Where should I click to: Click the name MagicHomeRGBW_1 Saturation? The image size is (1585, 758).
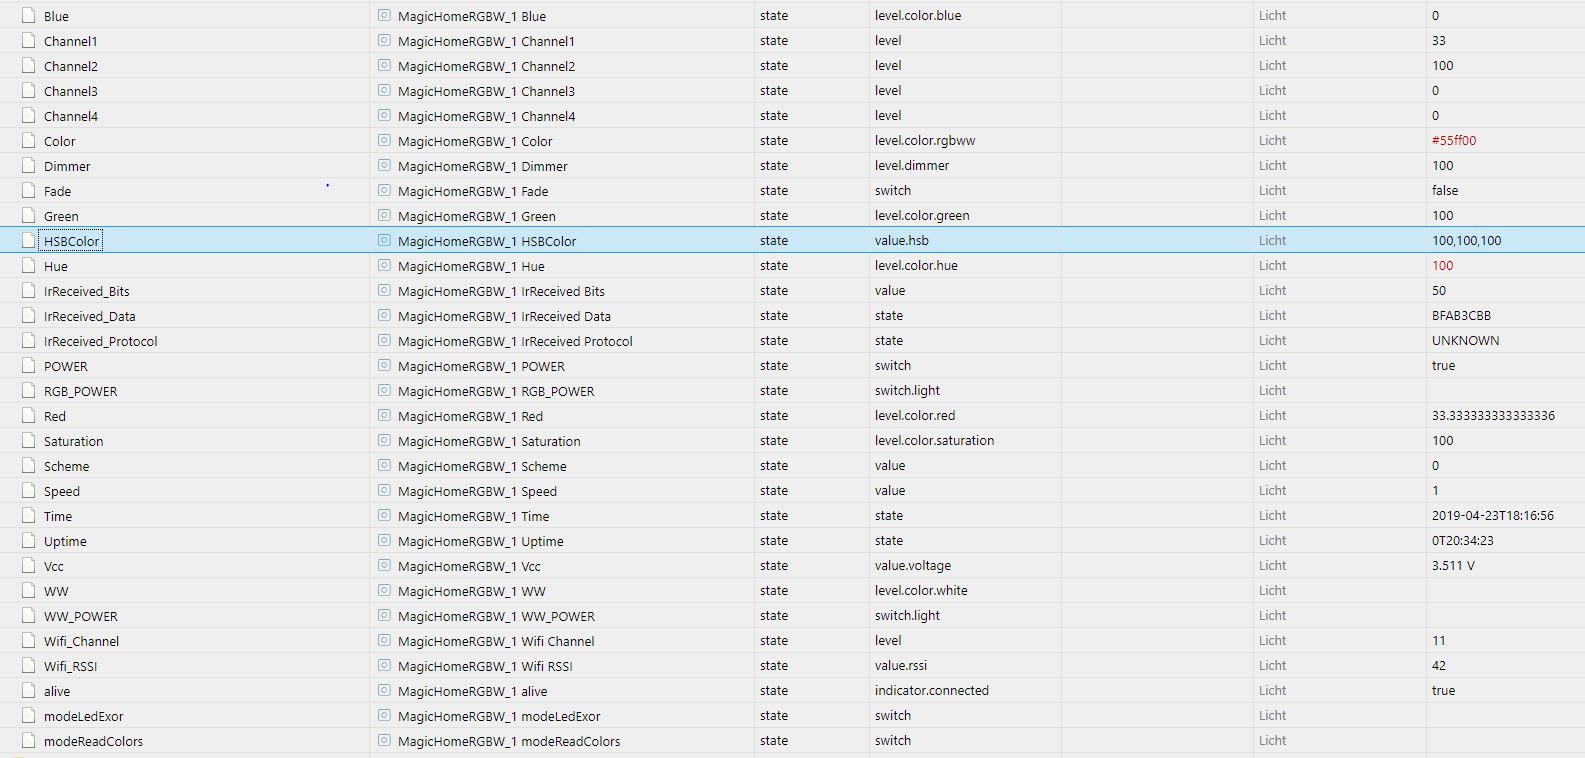(x=489, y=441)
